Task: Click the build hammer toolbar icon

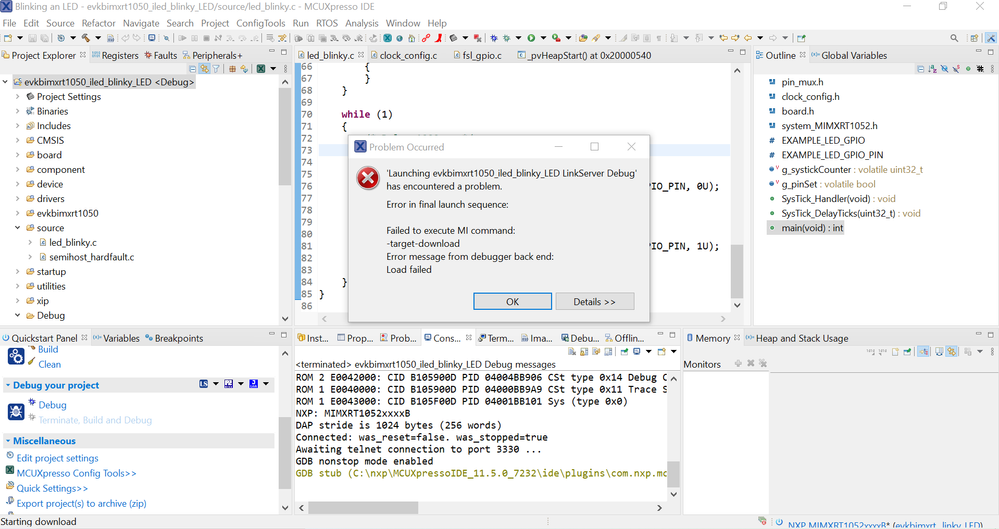Action: coord(85,38)
